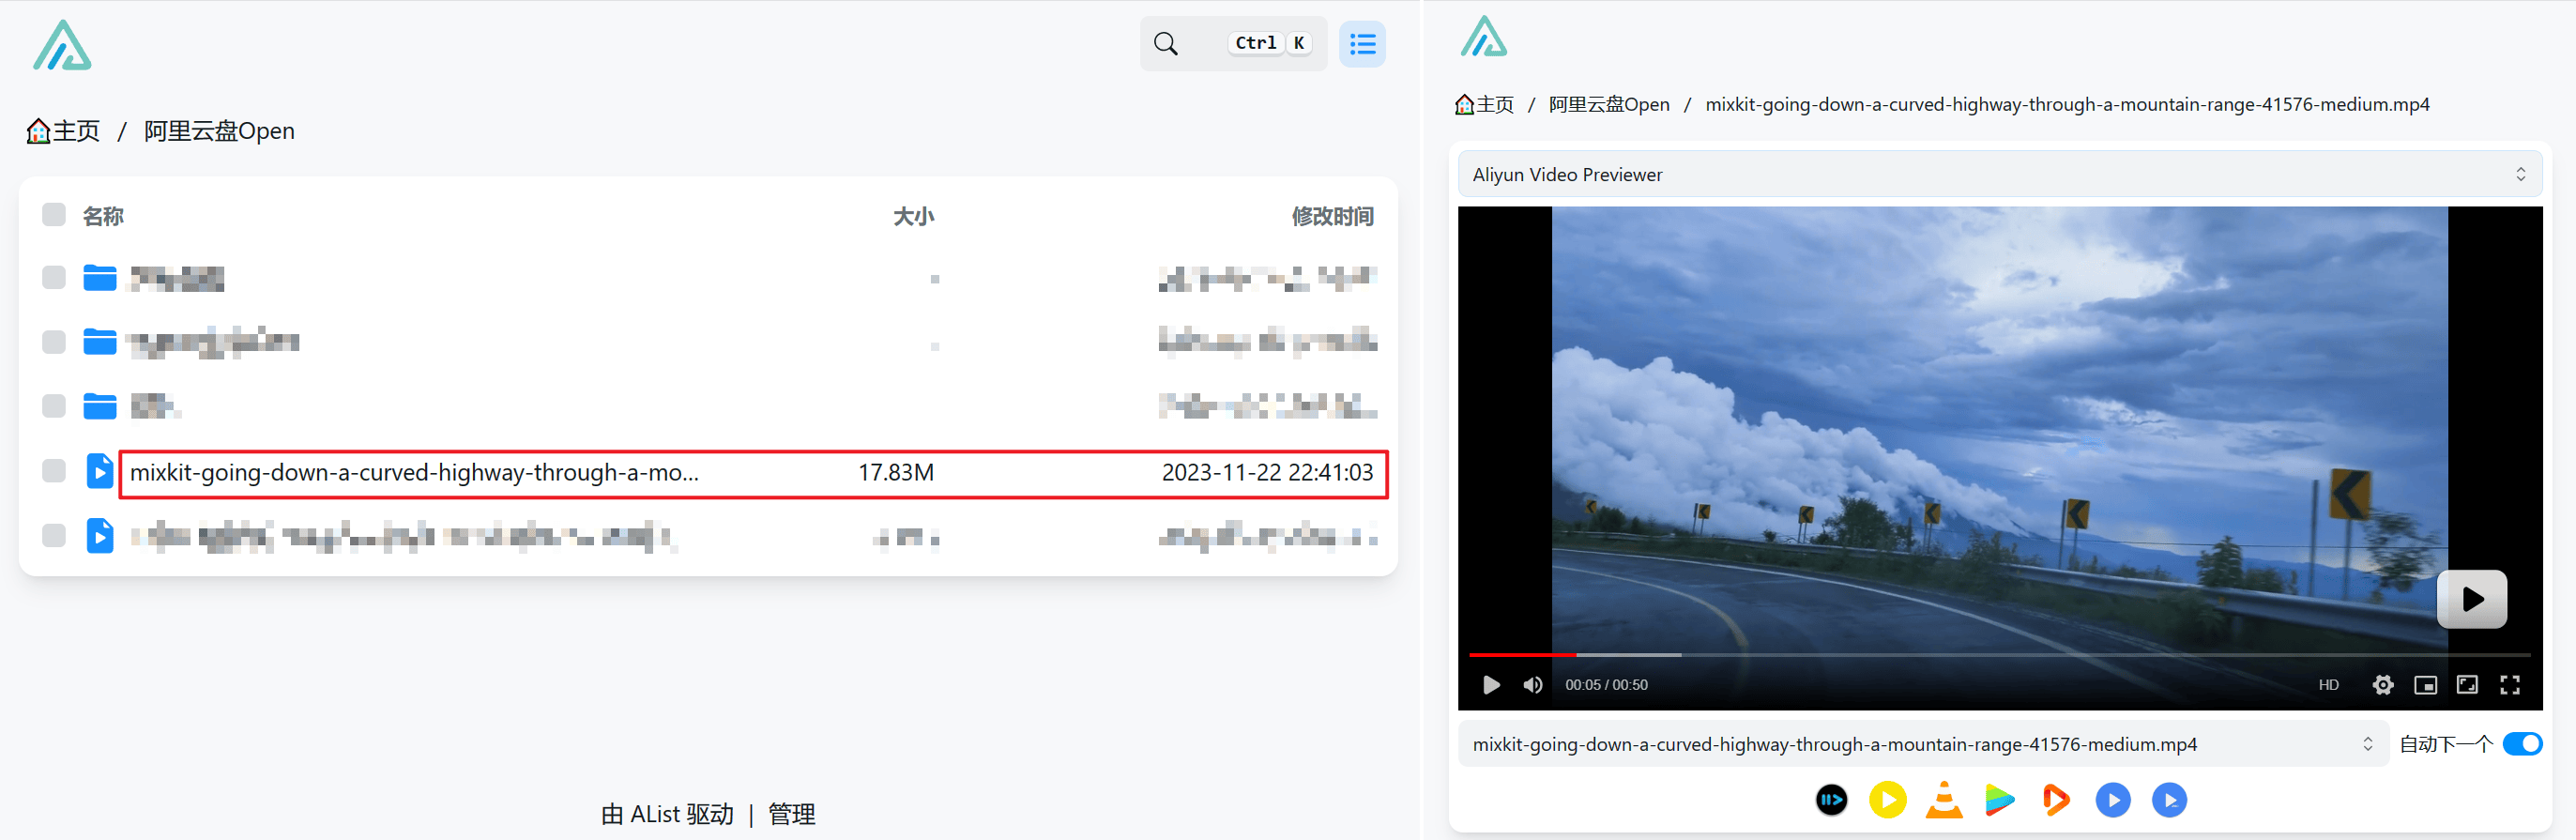The height and width of the screenshot is (840, 2576).
Task: Enter fullscreen in video player
Action: 2509,685
